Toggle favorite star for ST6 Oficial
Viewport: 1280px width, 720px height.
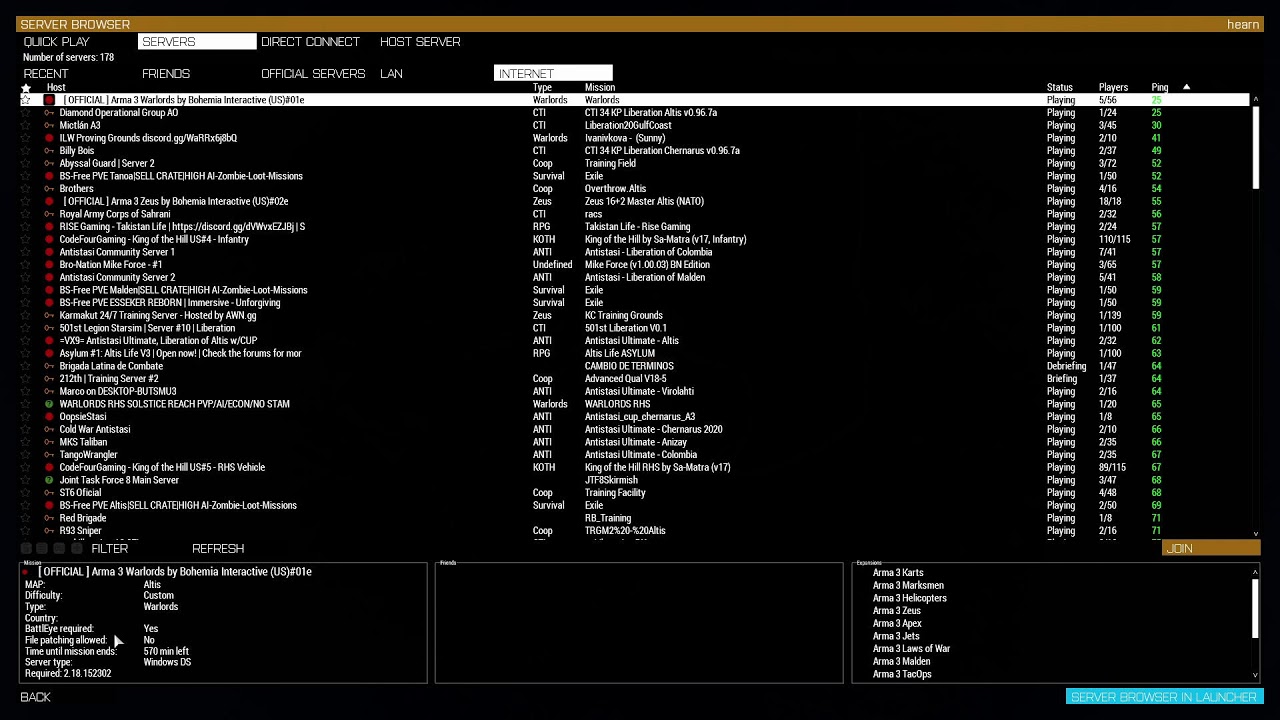[26, 493]
